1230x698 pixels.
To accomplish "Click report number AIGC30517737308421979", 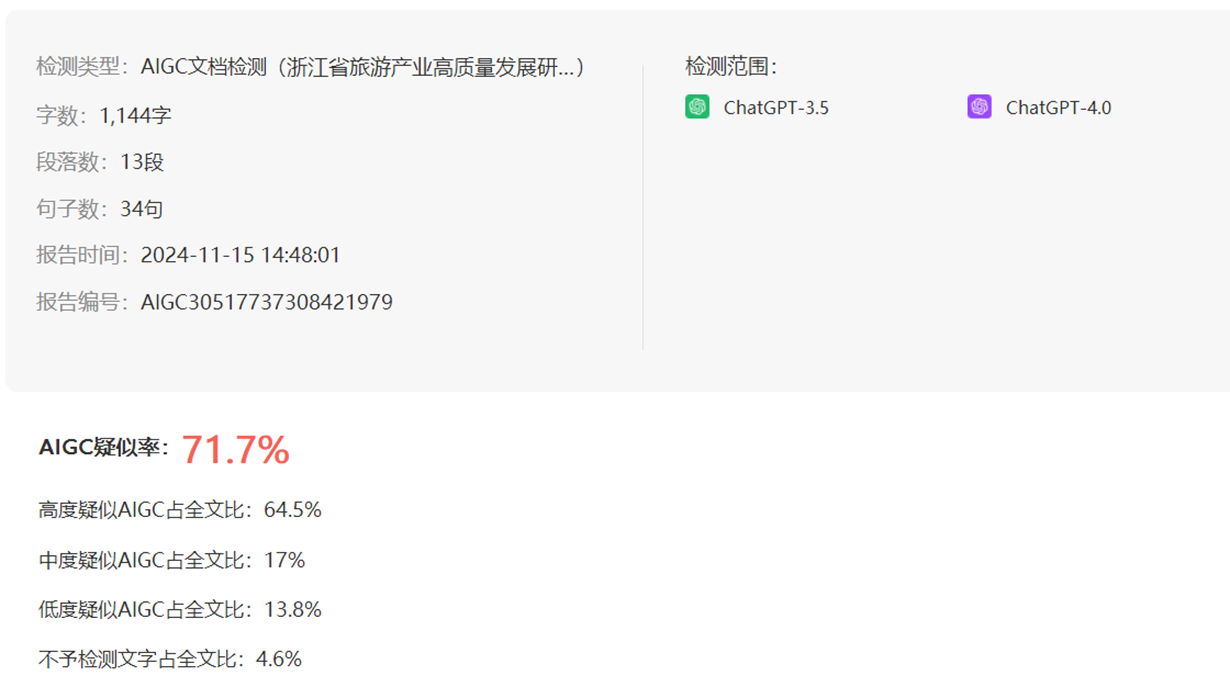I will [267, 302].
